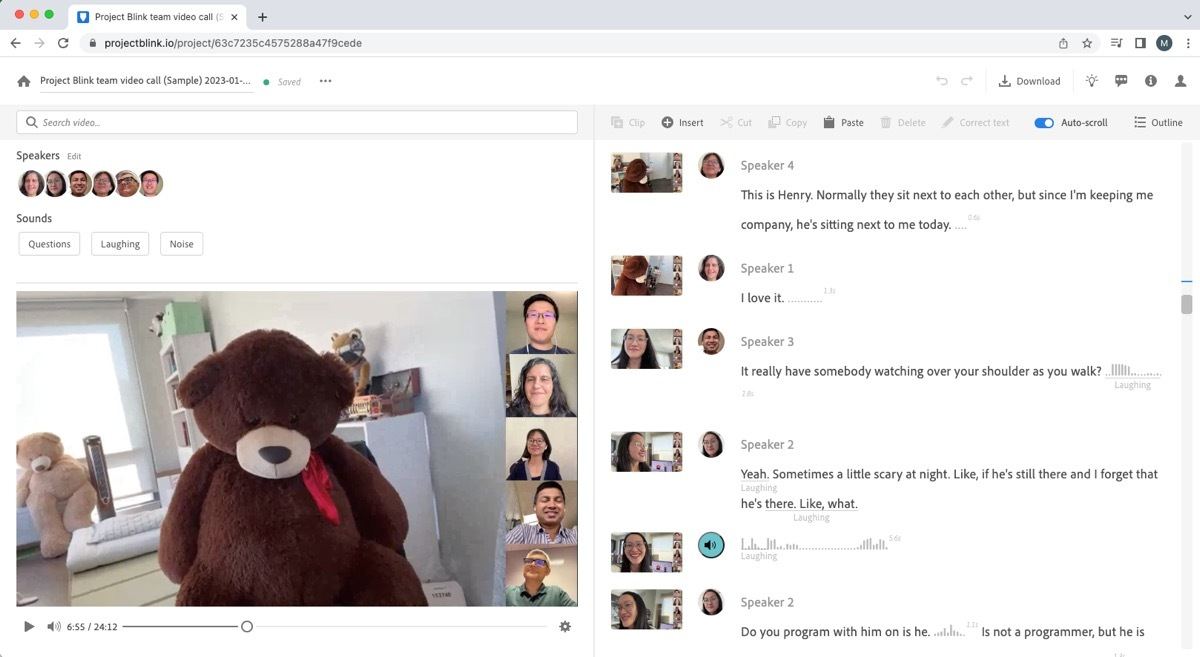The width and height of the screenshot is (1200, 657).
Task: Open the three-dot project options menu
Action: click(325, 81)
